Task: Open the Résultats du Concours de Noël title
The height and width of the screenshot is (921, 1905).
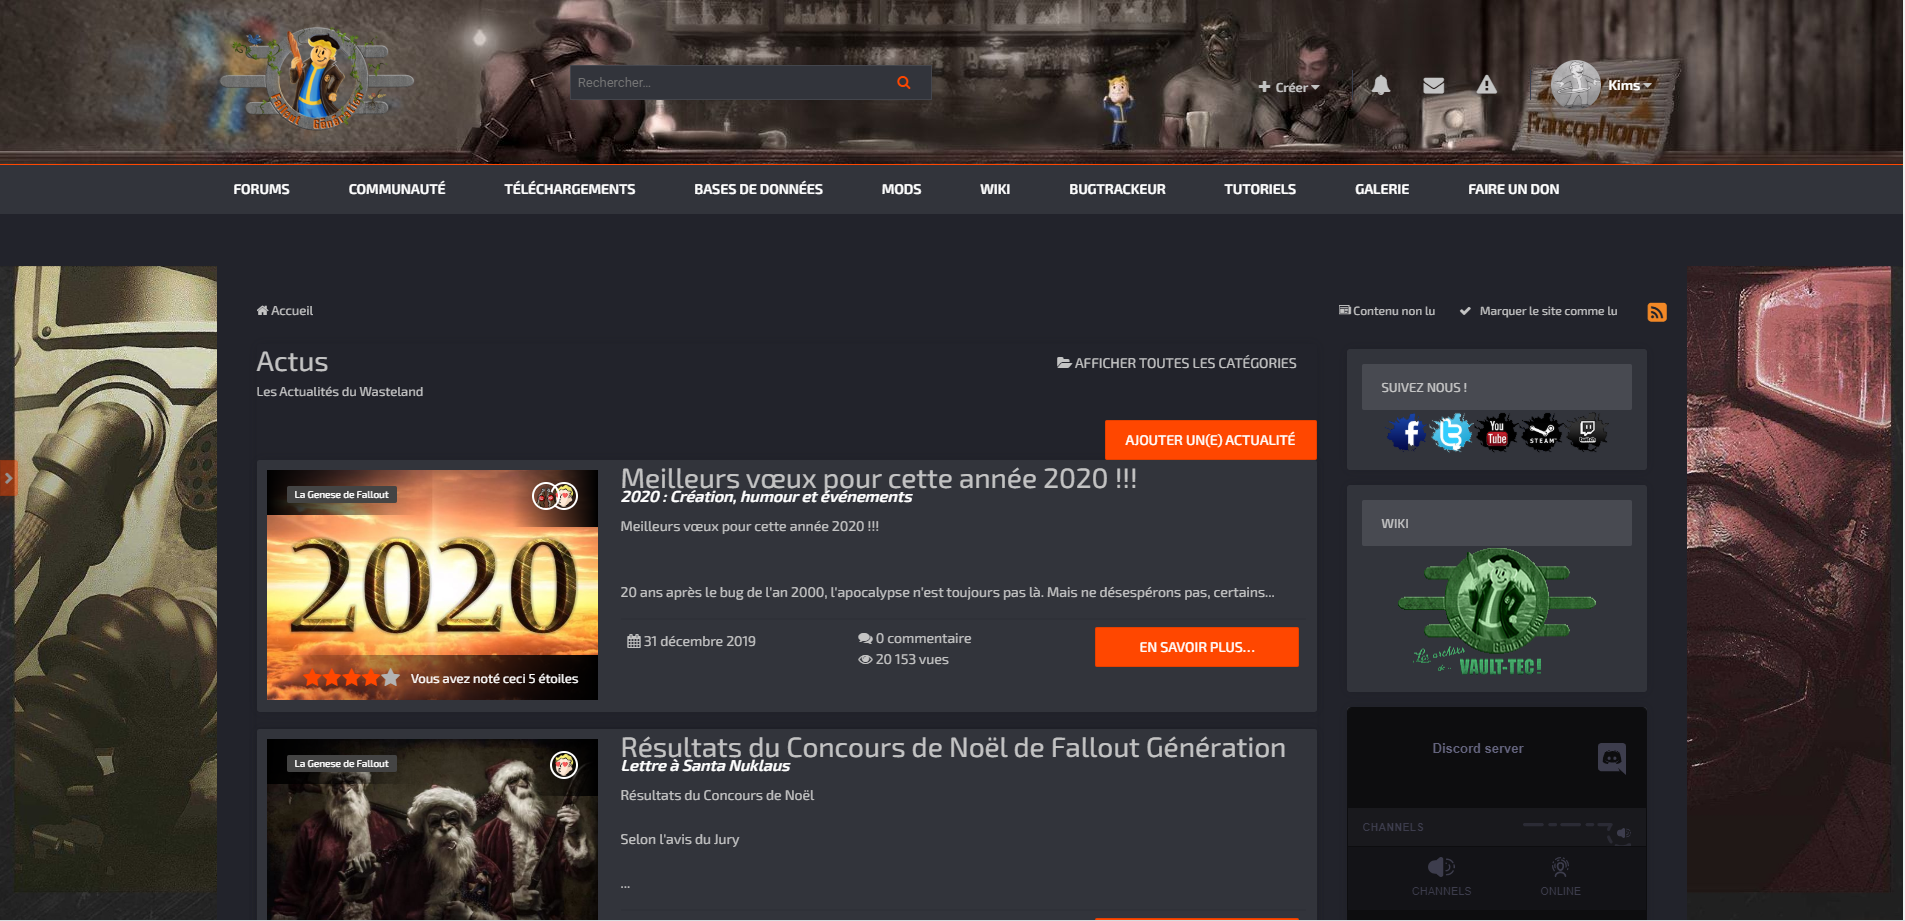Action: coord(953,747)
